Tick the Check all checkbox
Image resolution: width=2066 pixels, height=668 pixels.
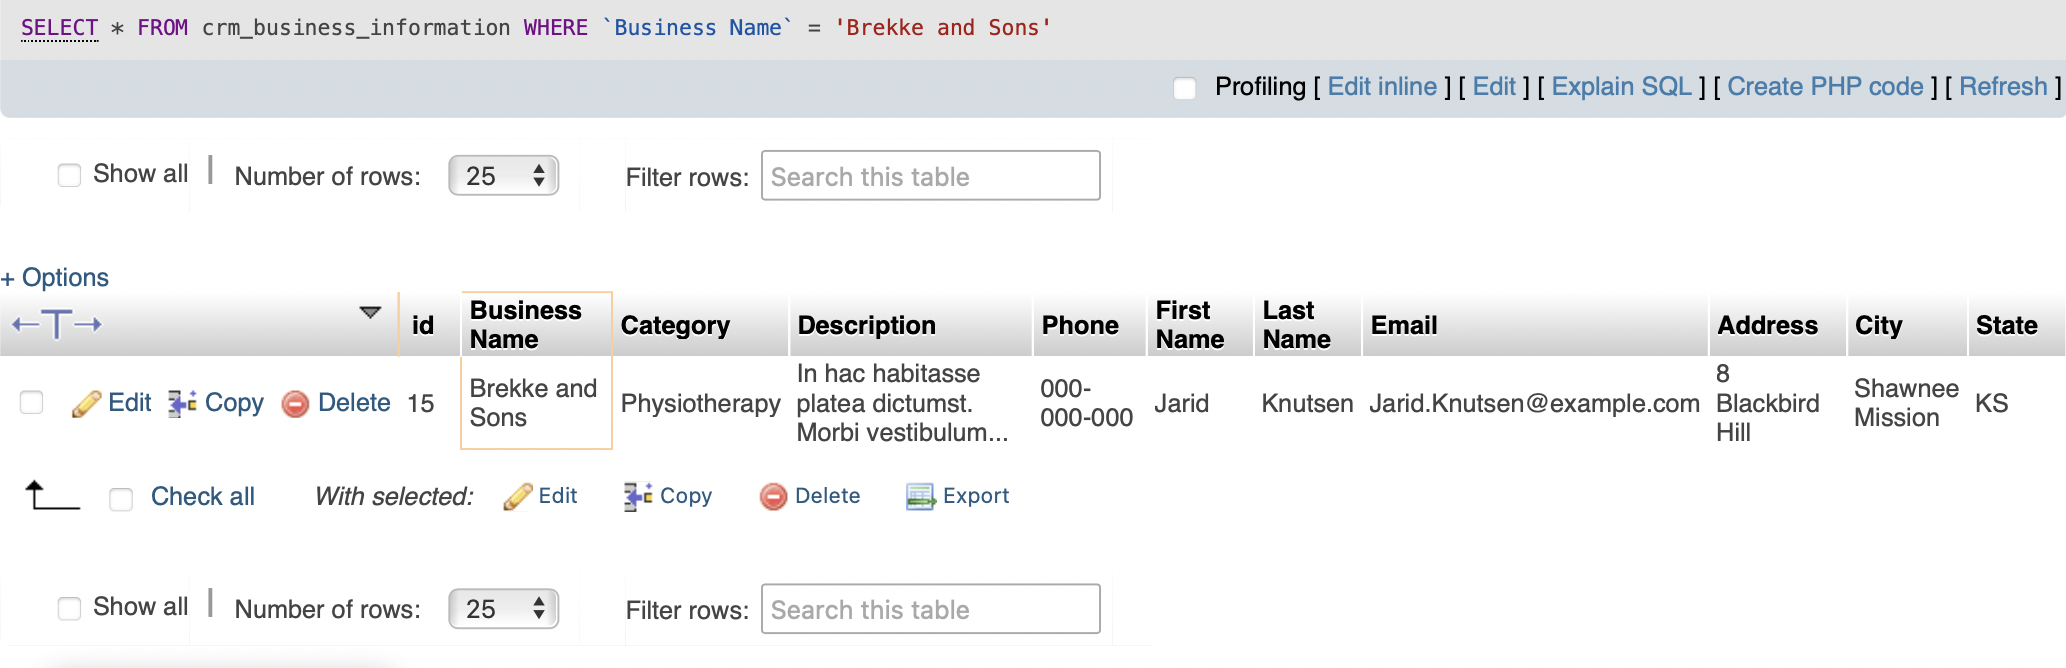[121, 498]
